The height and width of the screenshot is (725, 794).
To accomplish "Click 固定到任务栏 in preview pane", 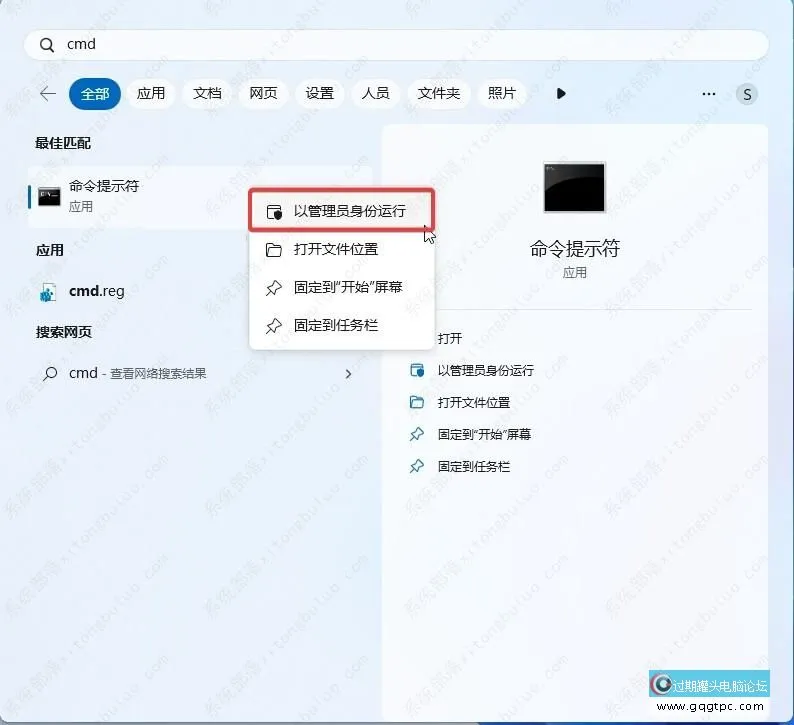I will (x=473, y=466).
